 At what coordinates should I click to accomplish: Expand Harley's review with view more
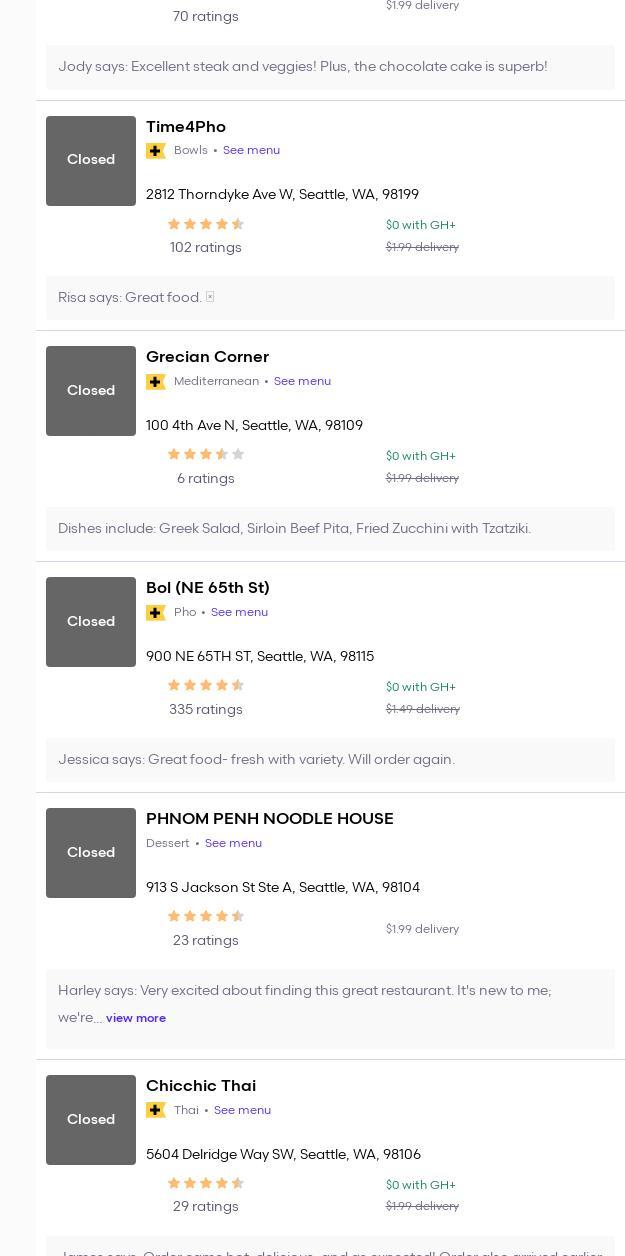tap(136, 1018)
